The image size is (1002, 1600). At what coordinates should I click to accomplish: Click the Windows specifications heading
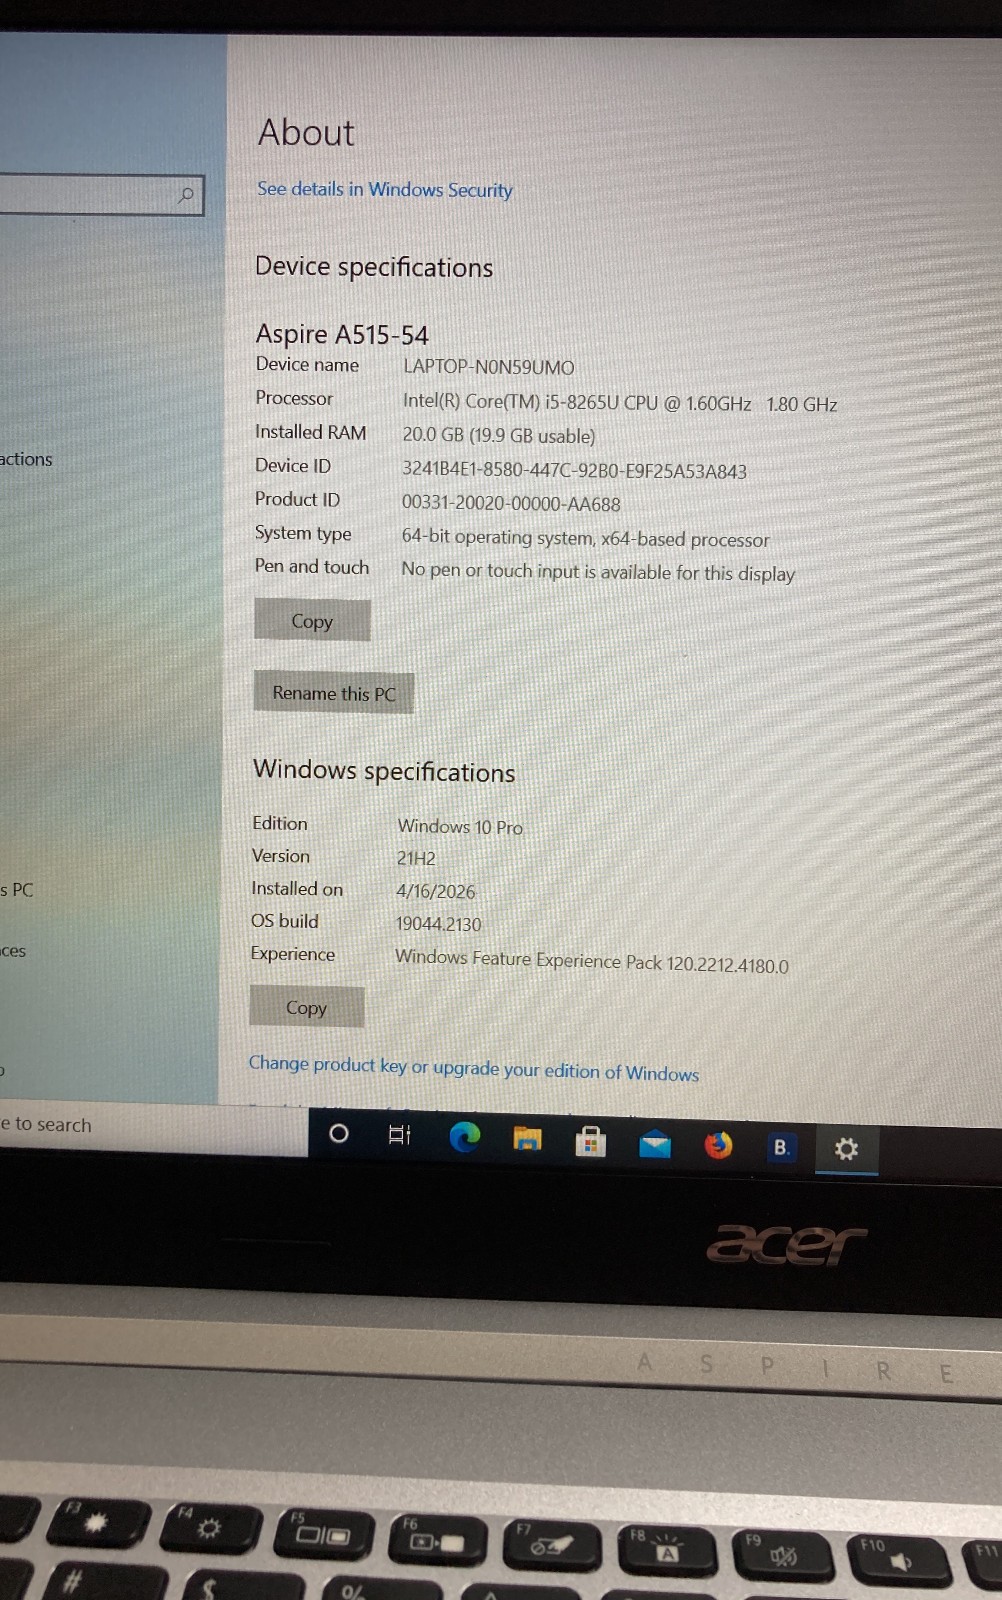coord(384,771)
